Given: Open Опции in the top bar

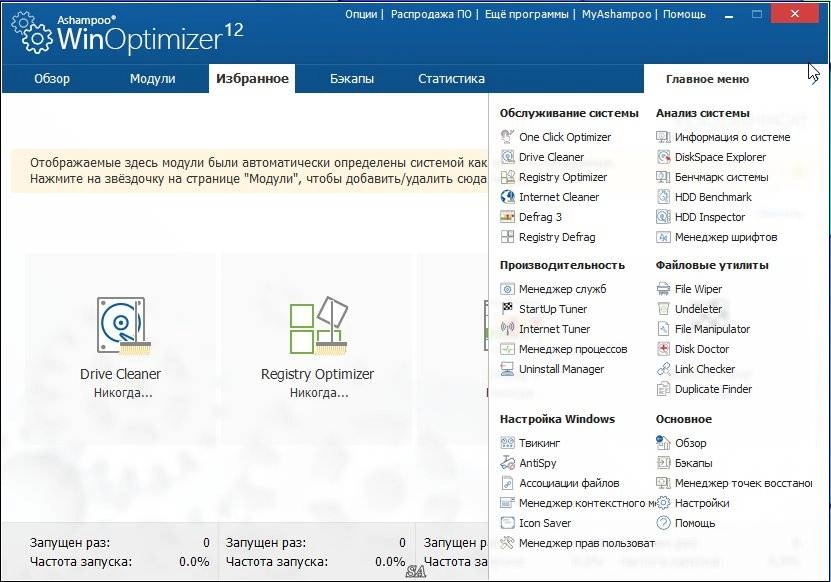Looking at the screenshot, I should coord(361,14).
